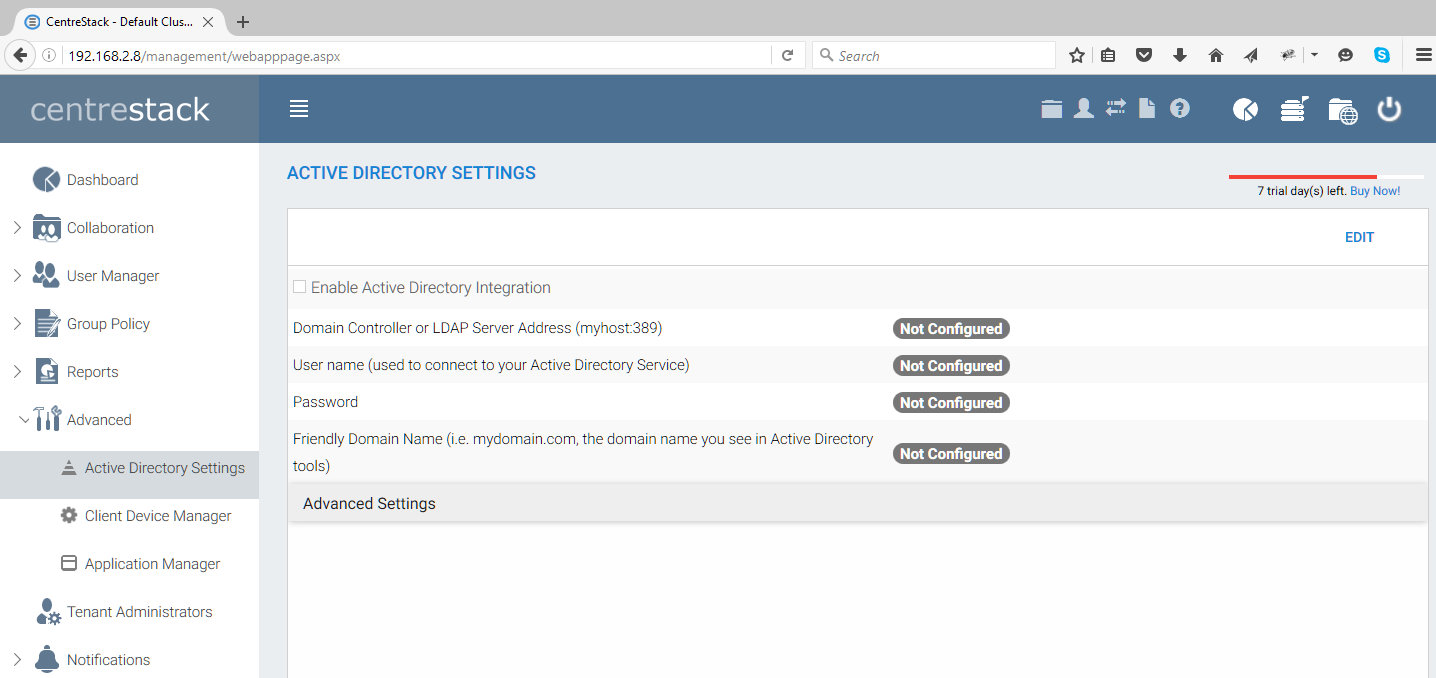The image size is (1436, 678).
Task: Open the Tenant Administrators page
Action: coord(139,611)
